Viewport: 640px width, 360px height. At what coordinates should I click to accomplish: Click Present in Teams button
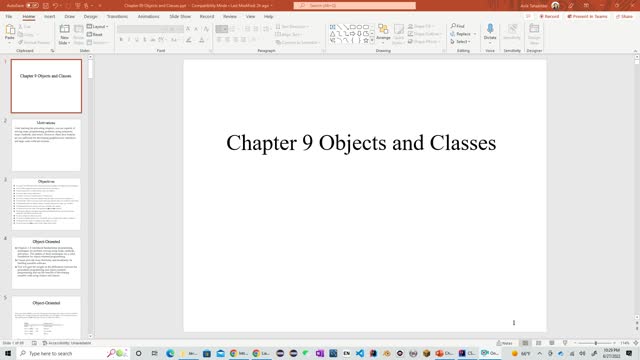pos(587,16)
